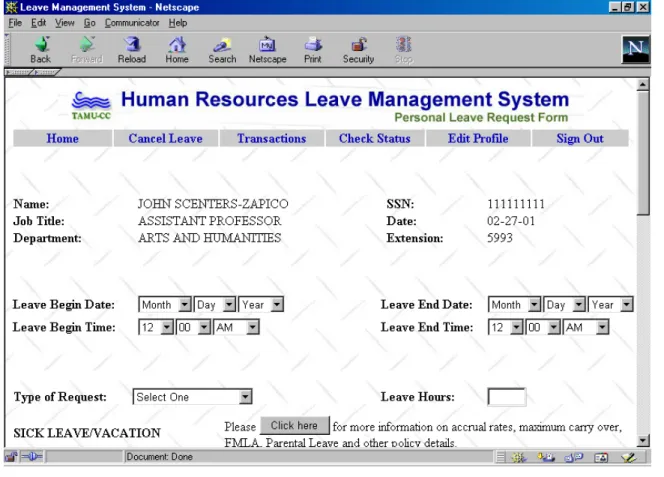
Task: Expand Leave Begin Time AM/PM dropdown
Action: (236, 327)
